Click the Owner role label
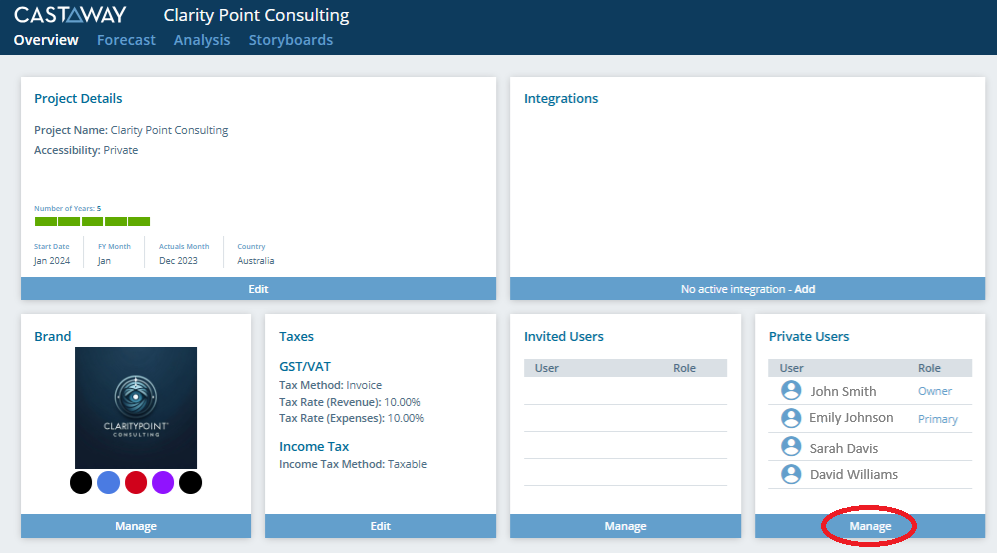 pyautogui.click(x=935, y=391)
